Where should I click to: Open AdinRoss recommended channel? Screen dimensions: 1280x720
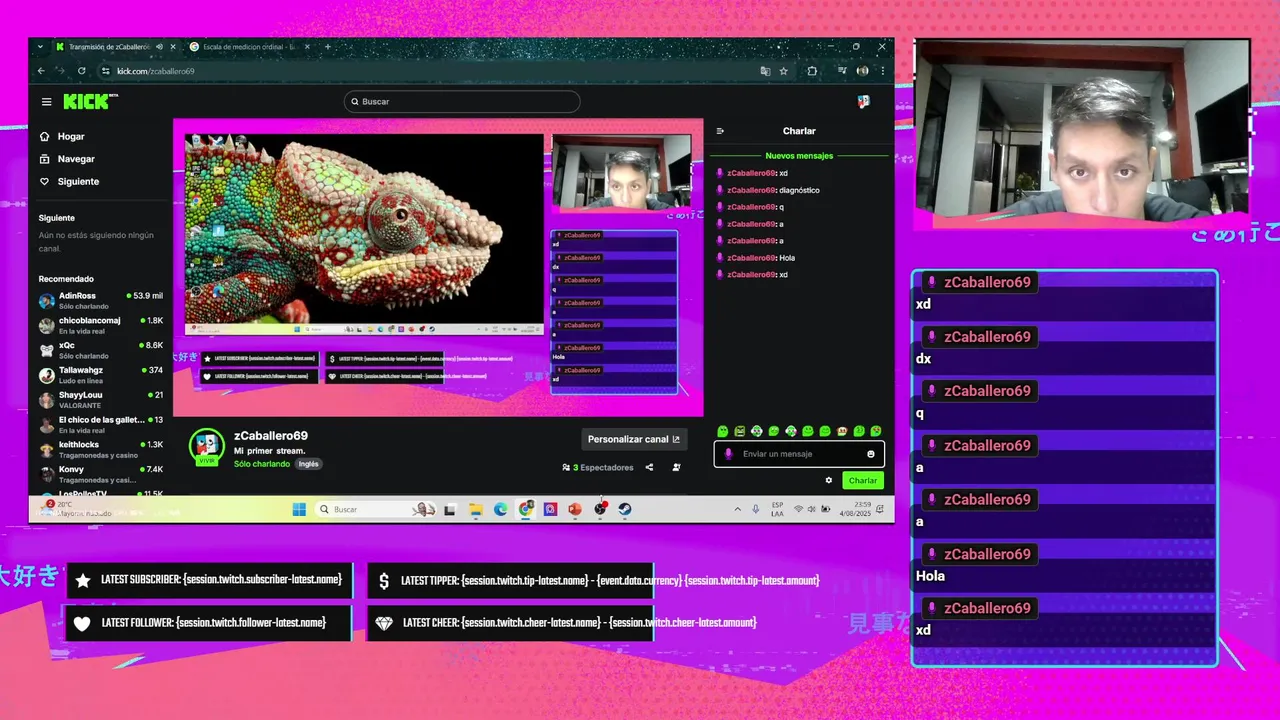pyautogui.click(x=100, y=300)
